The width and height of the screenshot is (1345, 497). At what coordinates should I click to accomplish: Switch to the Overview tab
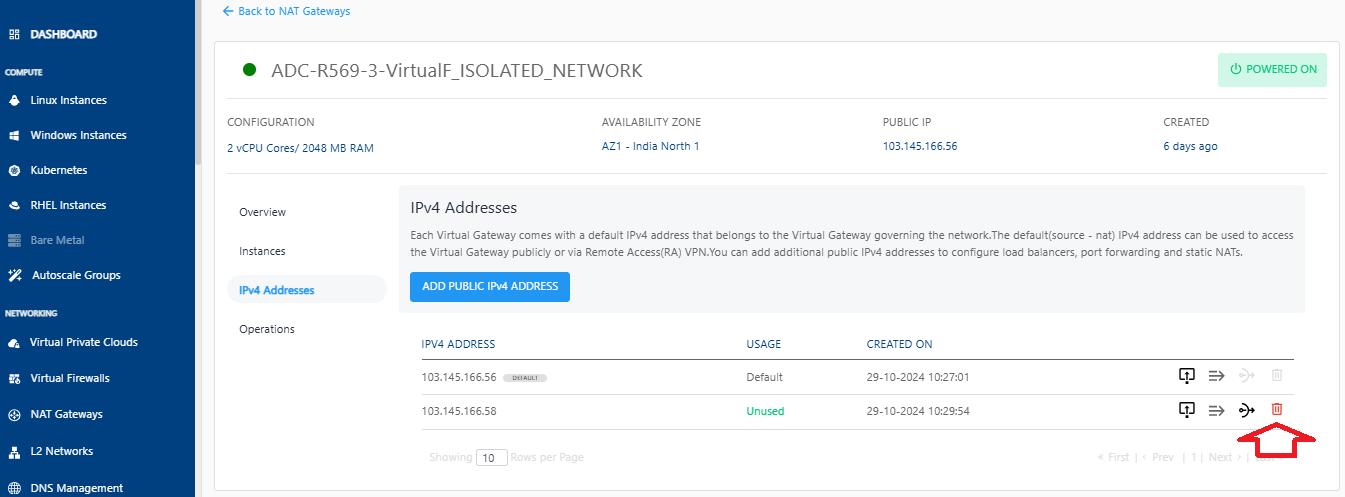[x=262, y=212]
